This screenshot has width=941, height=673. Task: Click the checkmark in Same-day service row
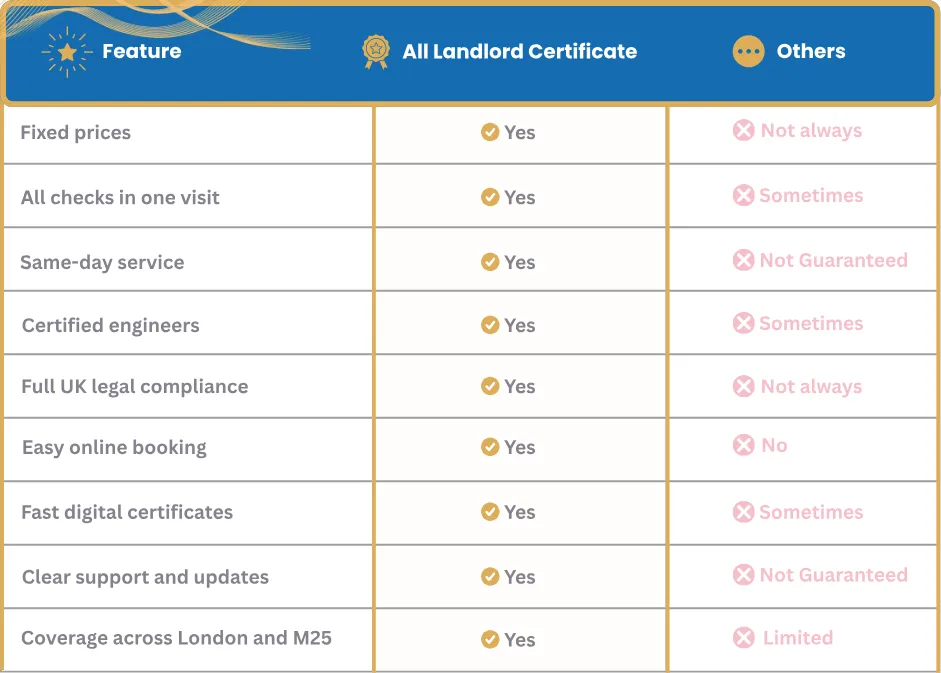pyautogui.click(x=490, y=262)
